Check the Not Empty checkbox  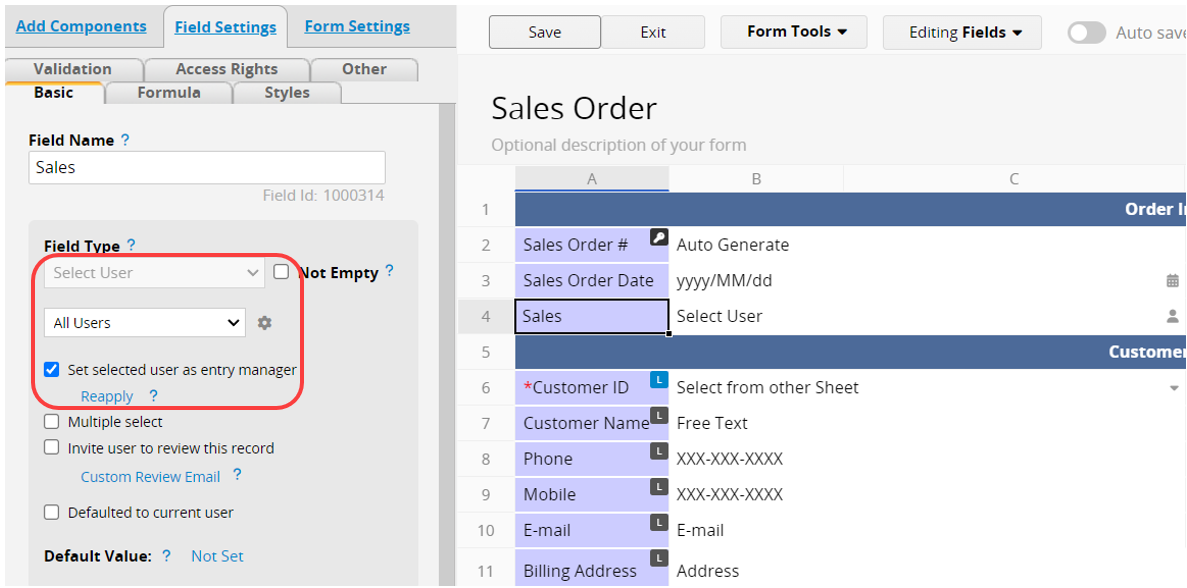(281, 271)
